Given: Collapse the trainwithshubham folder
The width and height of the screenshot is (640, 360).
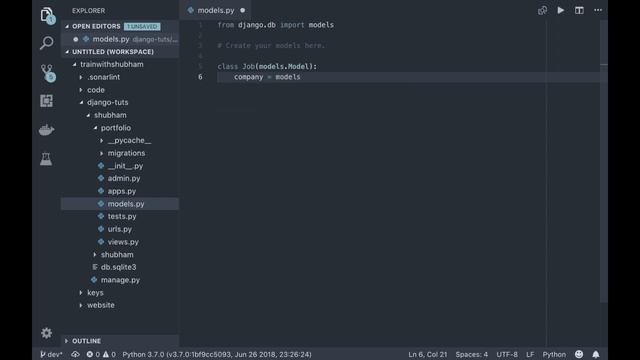Looking at the screenshot, I should coord(74,64).
